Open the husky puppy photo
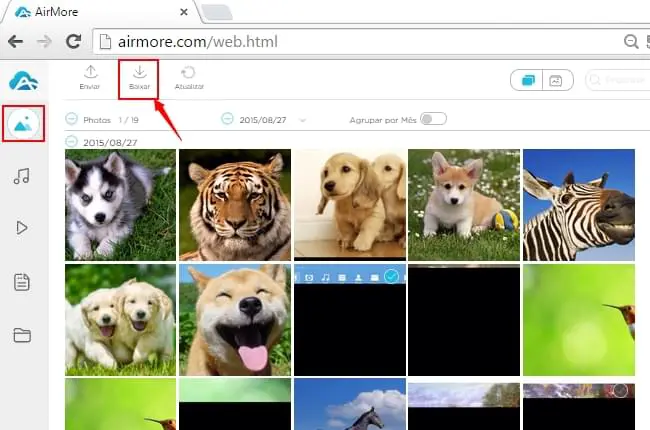The width and height of the screenshot is (650, 430). click(x=120, y=205)
